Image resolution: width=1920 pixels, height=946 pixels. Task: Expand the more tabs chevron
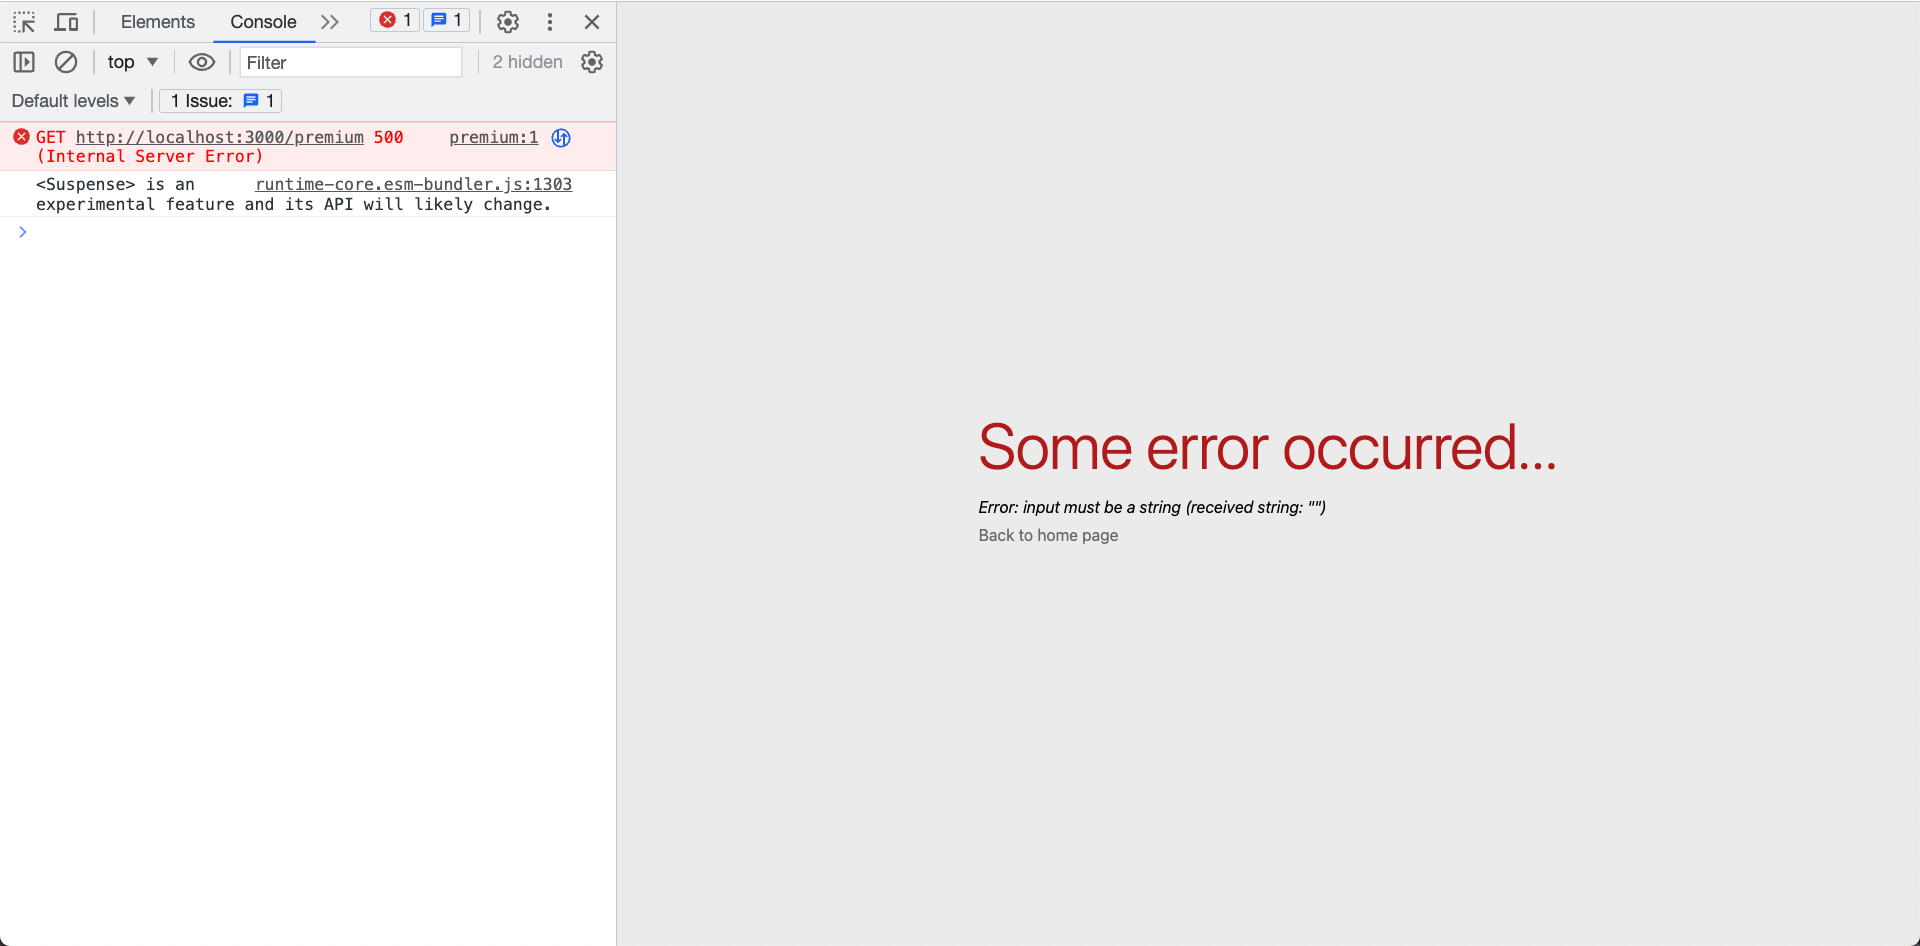point(330,21)
